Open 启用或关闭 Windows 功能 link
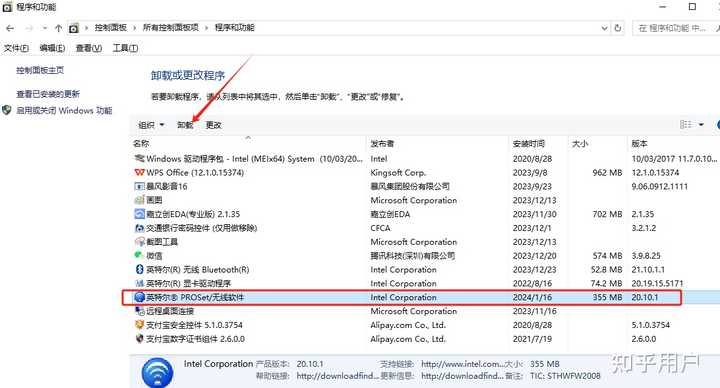 (64, 111)
